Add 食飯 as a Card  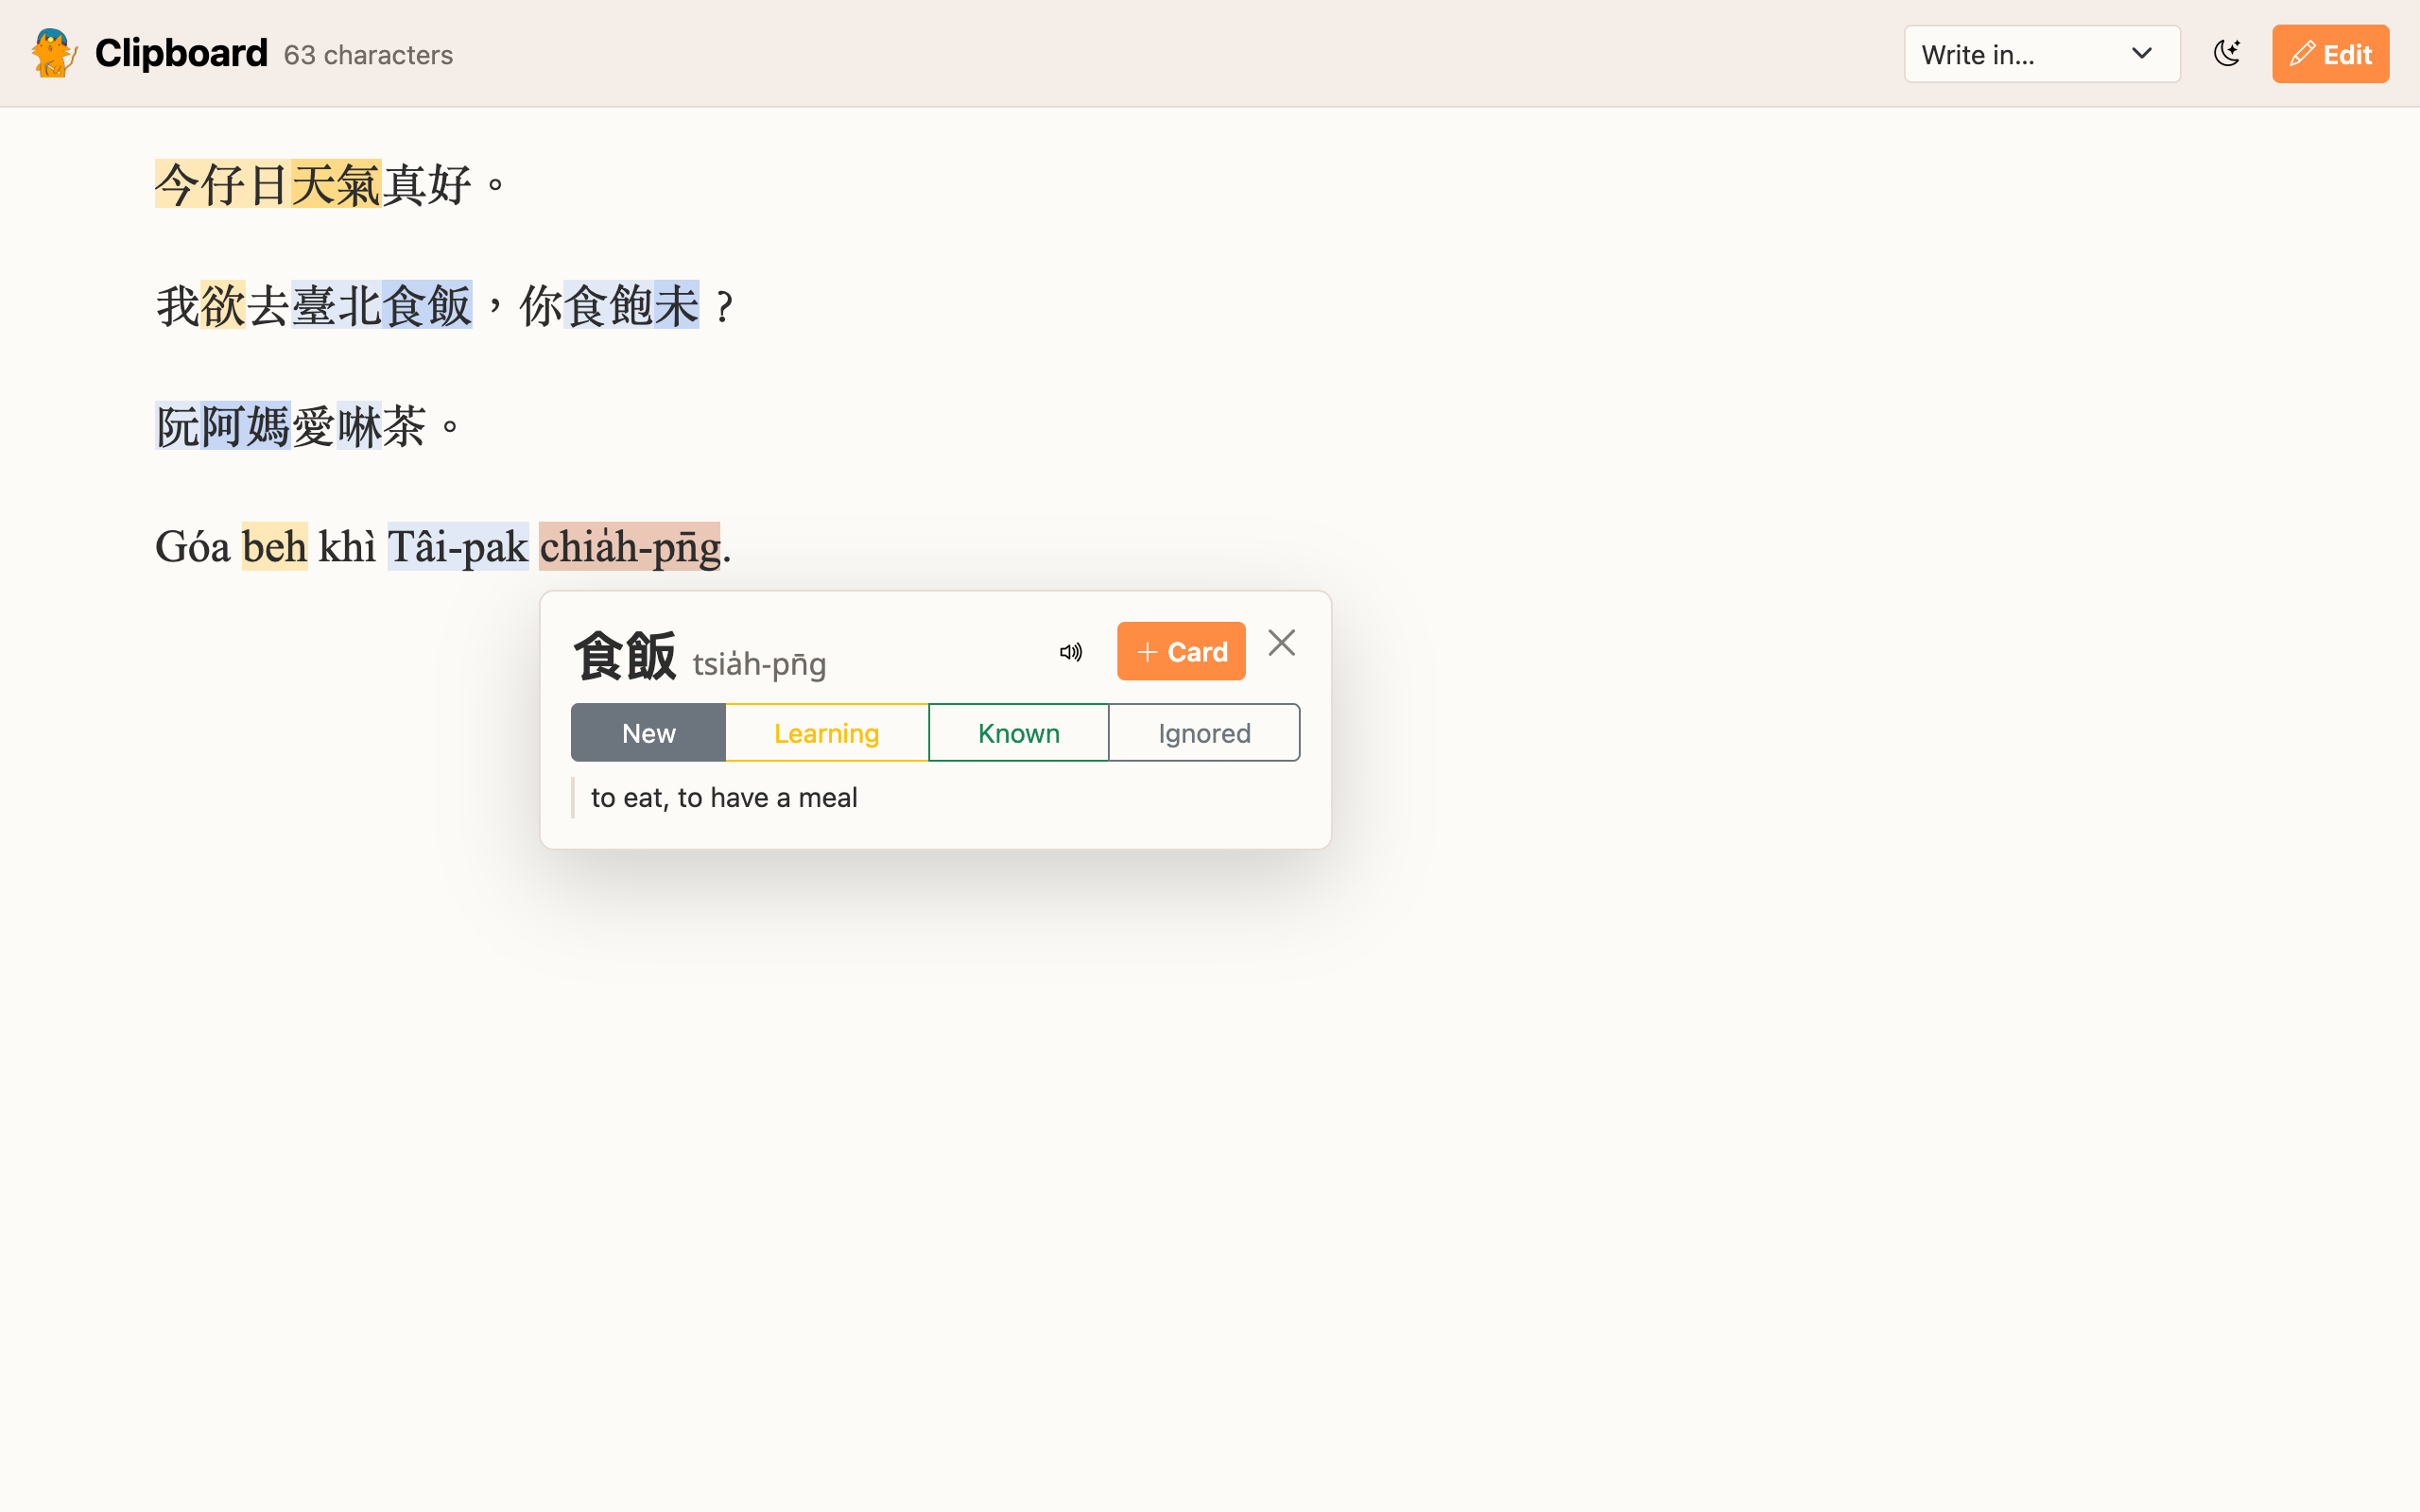(1181, 652)
